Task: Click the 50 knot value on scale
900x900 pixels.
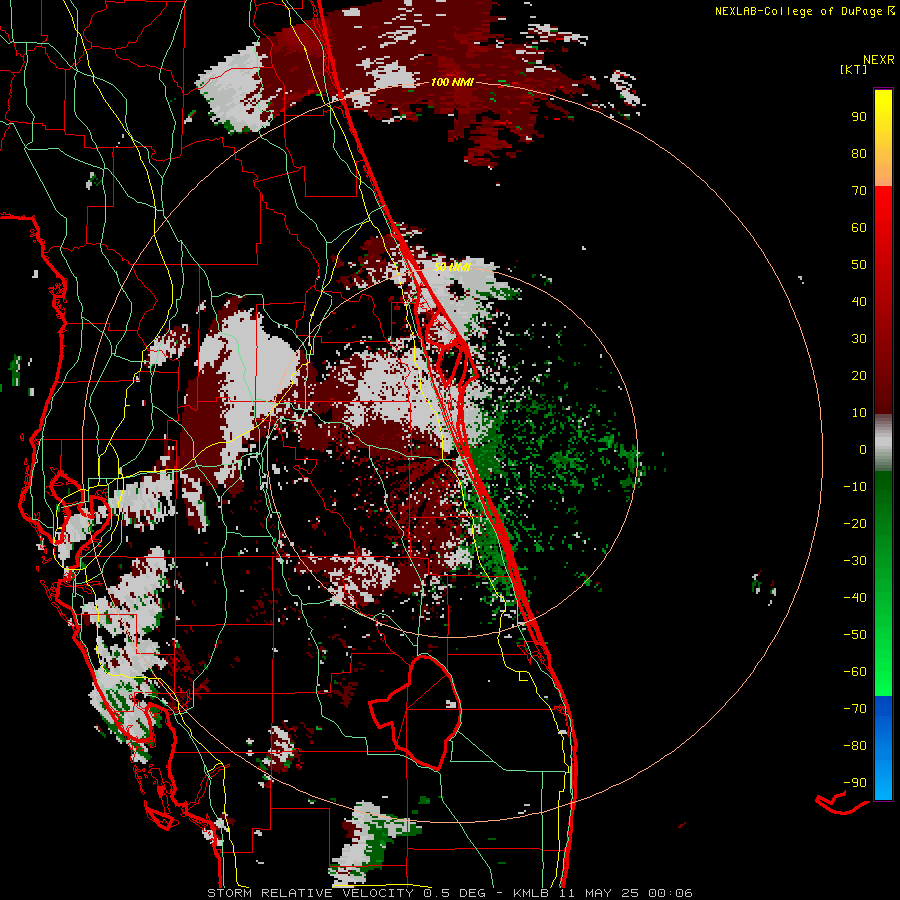Action: click(859, 265)
